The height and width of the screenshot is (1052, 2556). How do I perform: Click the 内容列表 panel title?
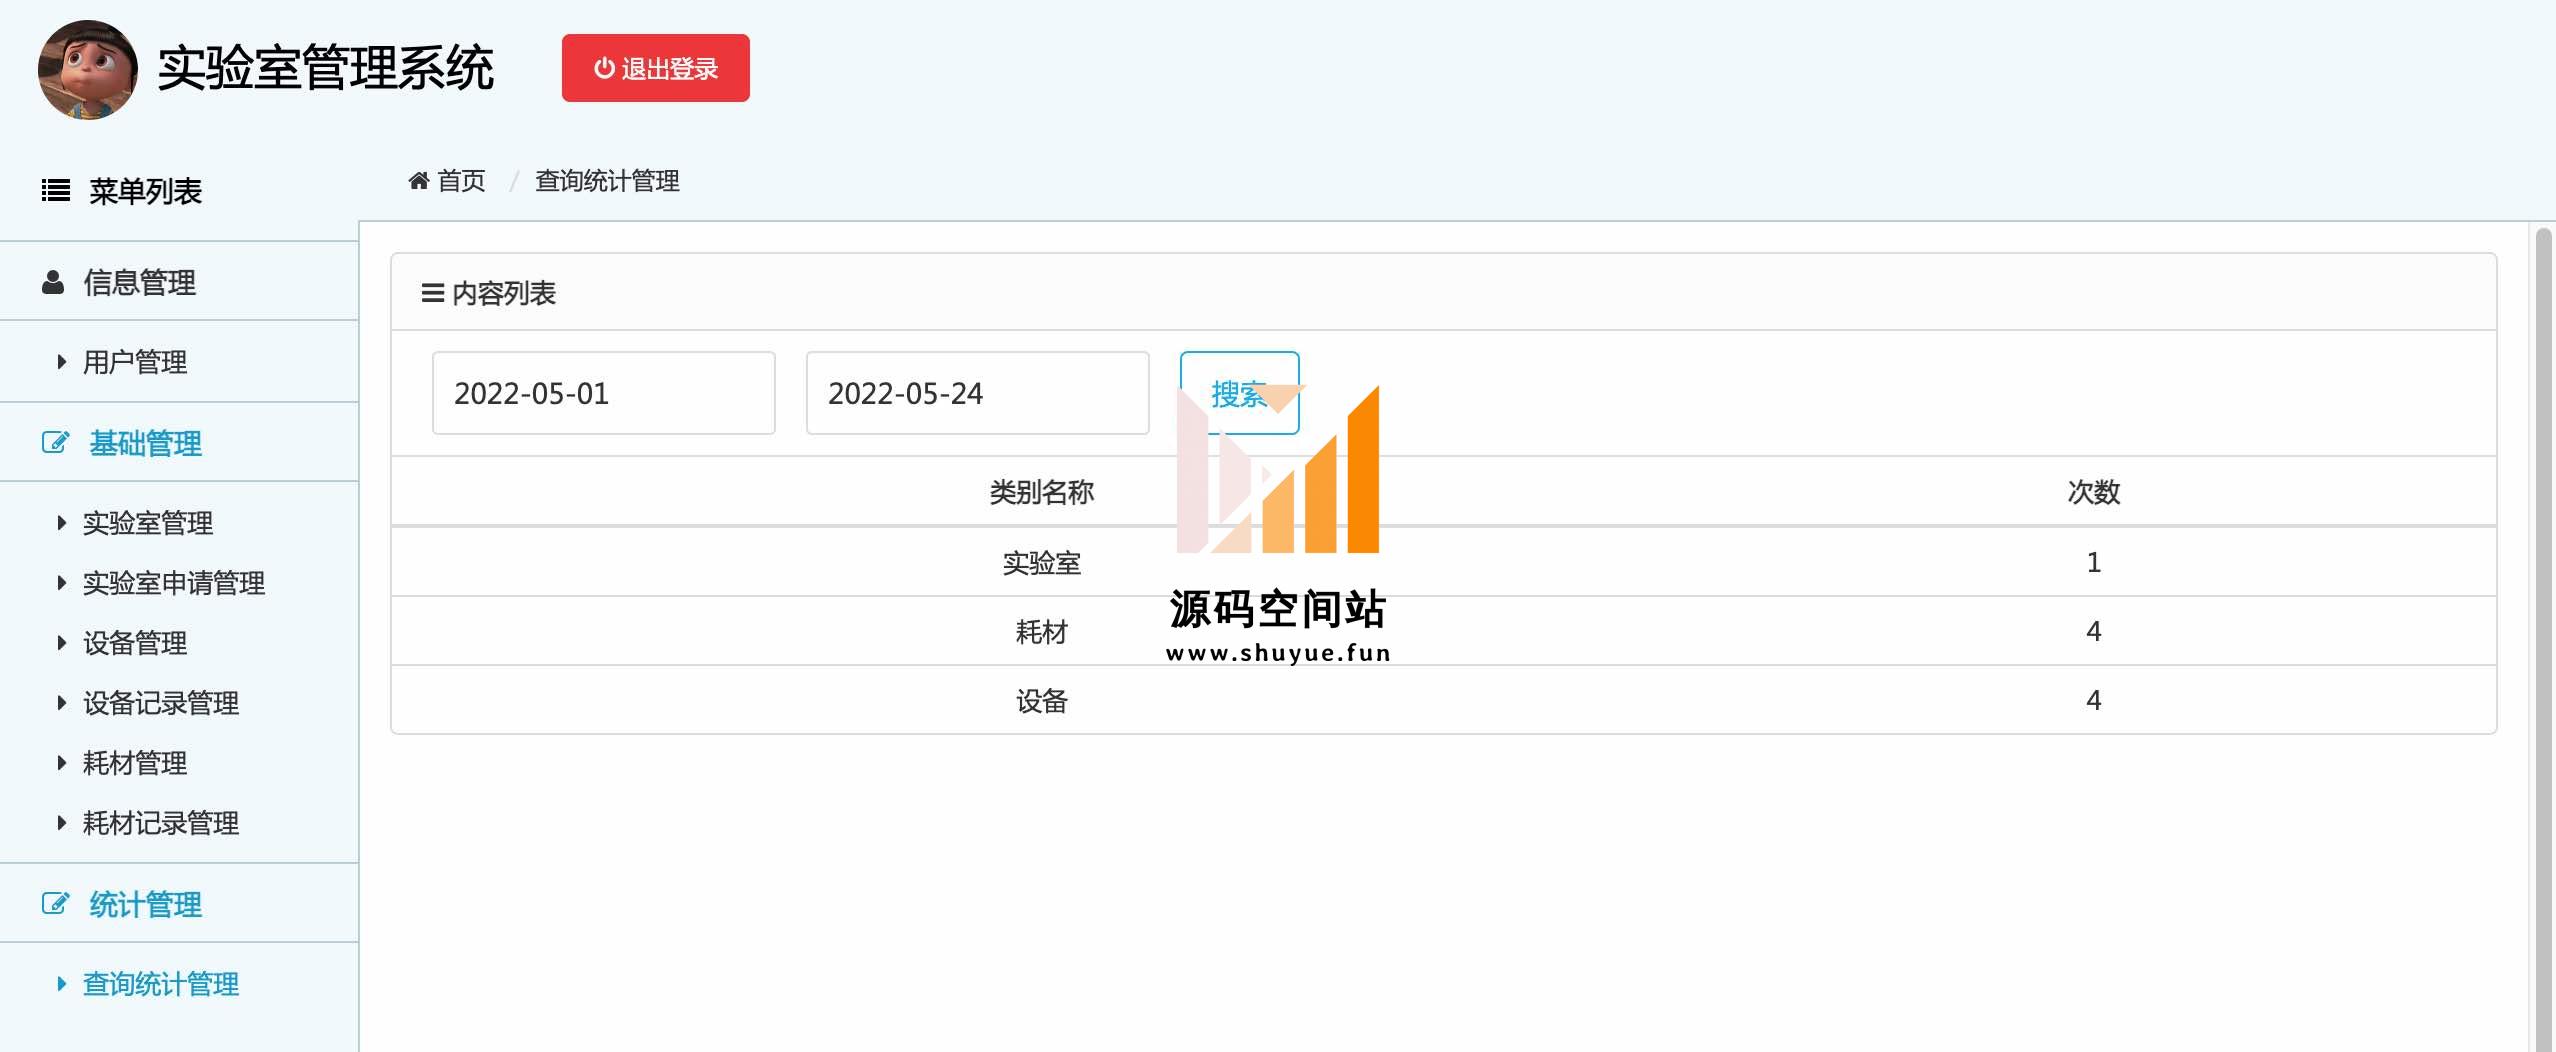(x=504, y=293)
